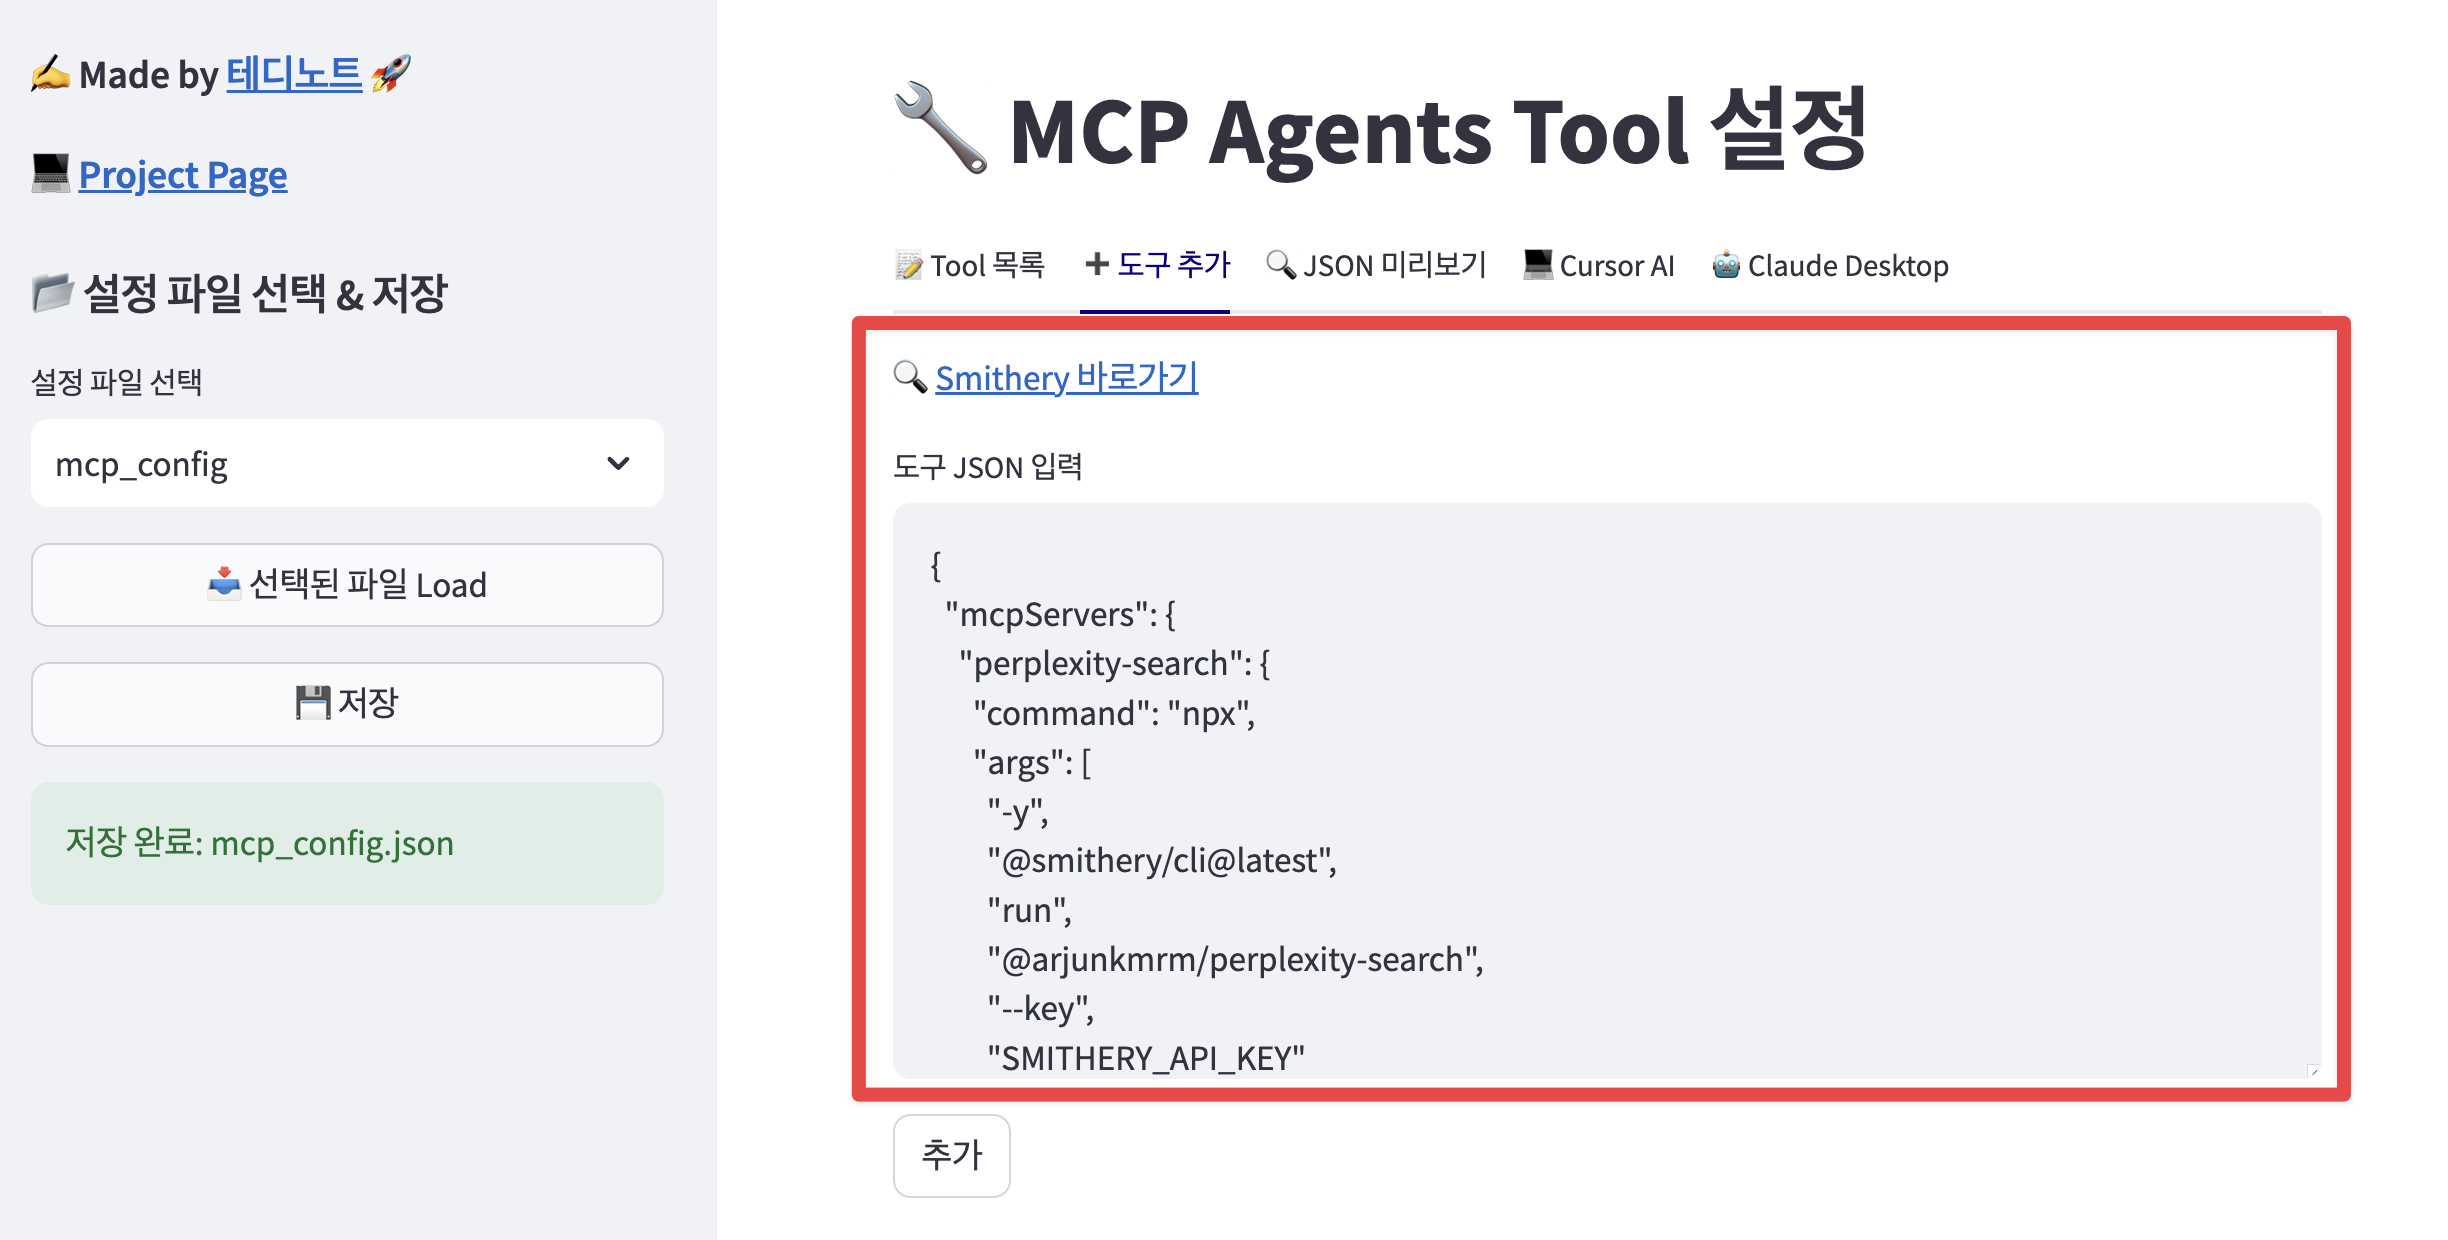Click the folder icon beside 설정 파일 선택 heading
2448x1240 pixels.
[x=52, y=293]
